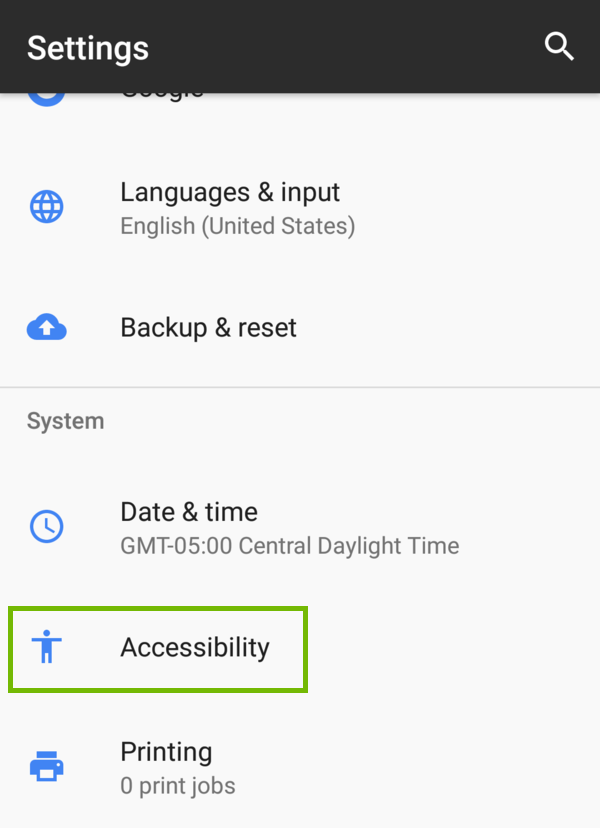The height and width of the screenshot is (828, 600).
Task: Open Date & time settings
Action: point(189,511)
